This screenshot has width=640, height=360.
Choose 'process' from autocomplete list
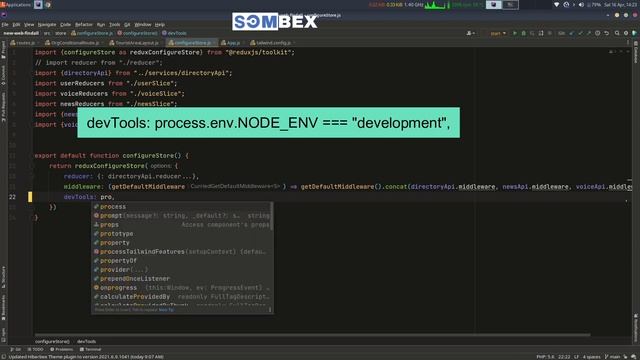182,207
